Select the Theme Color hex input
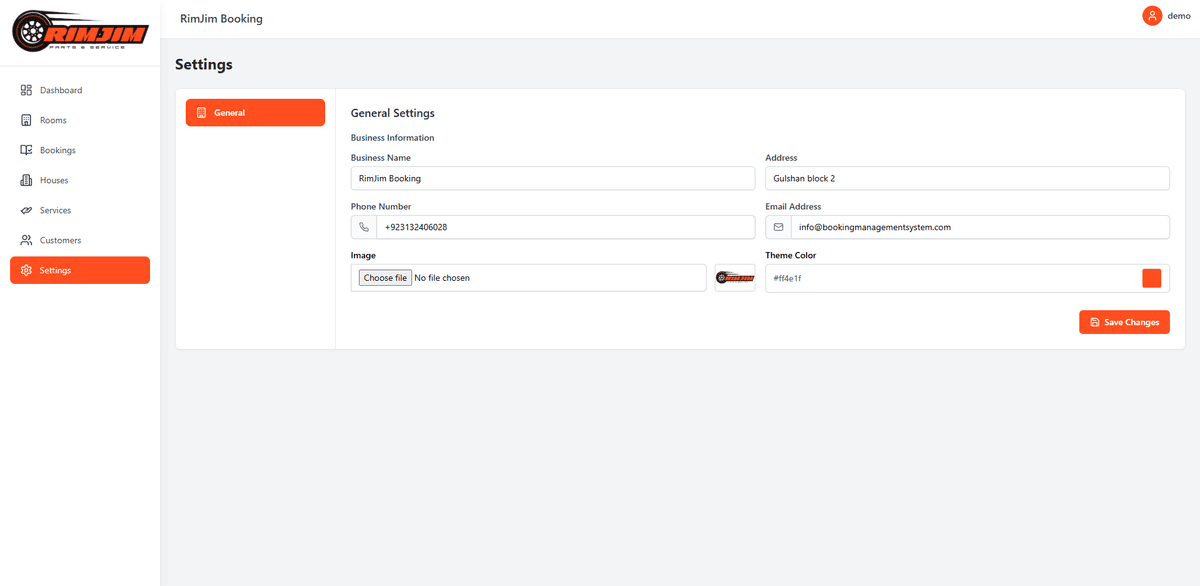The width and height of the screenshot is (1200, 586). pyautogui.click(x=950, y=278)
